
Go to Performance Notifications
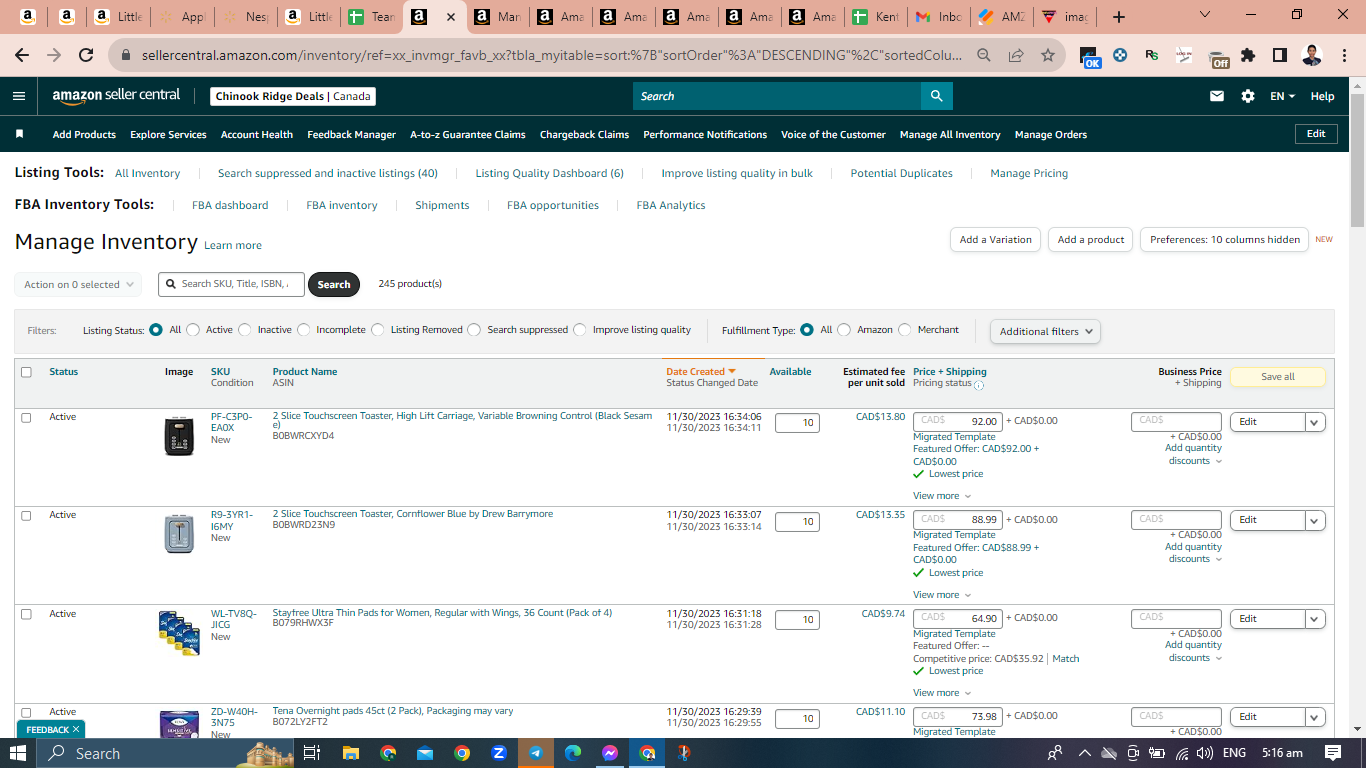pos(705,134)
